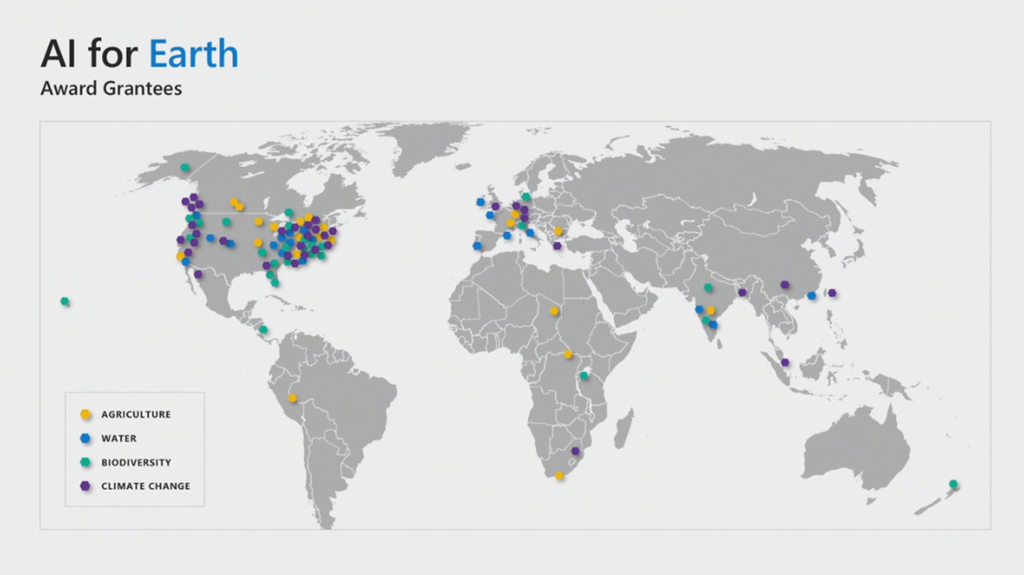Viewport: 1024px width, 575px height.
Task: Select the purple dot on the Malay Peninsula
Action: pyautogui.click(x=786, y=363)
